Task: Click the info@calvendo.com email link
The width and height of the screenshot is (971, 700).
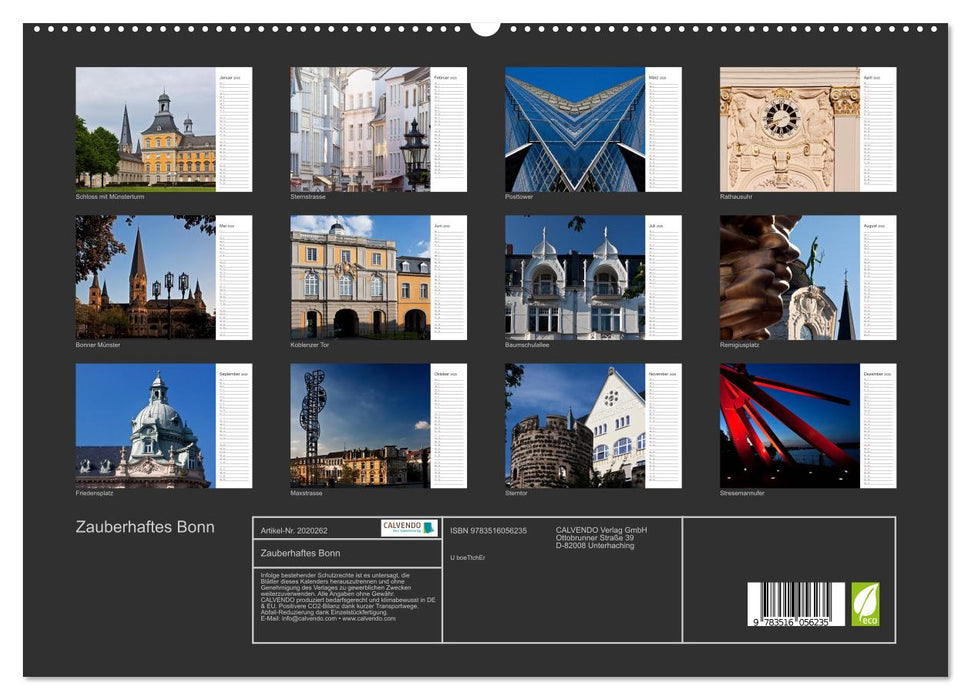Action: [x=303, y=619]
